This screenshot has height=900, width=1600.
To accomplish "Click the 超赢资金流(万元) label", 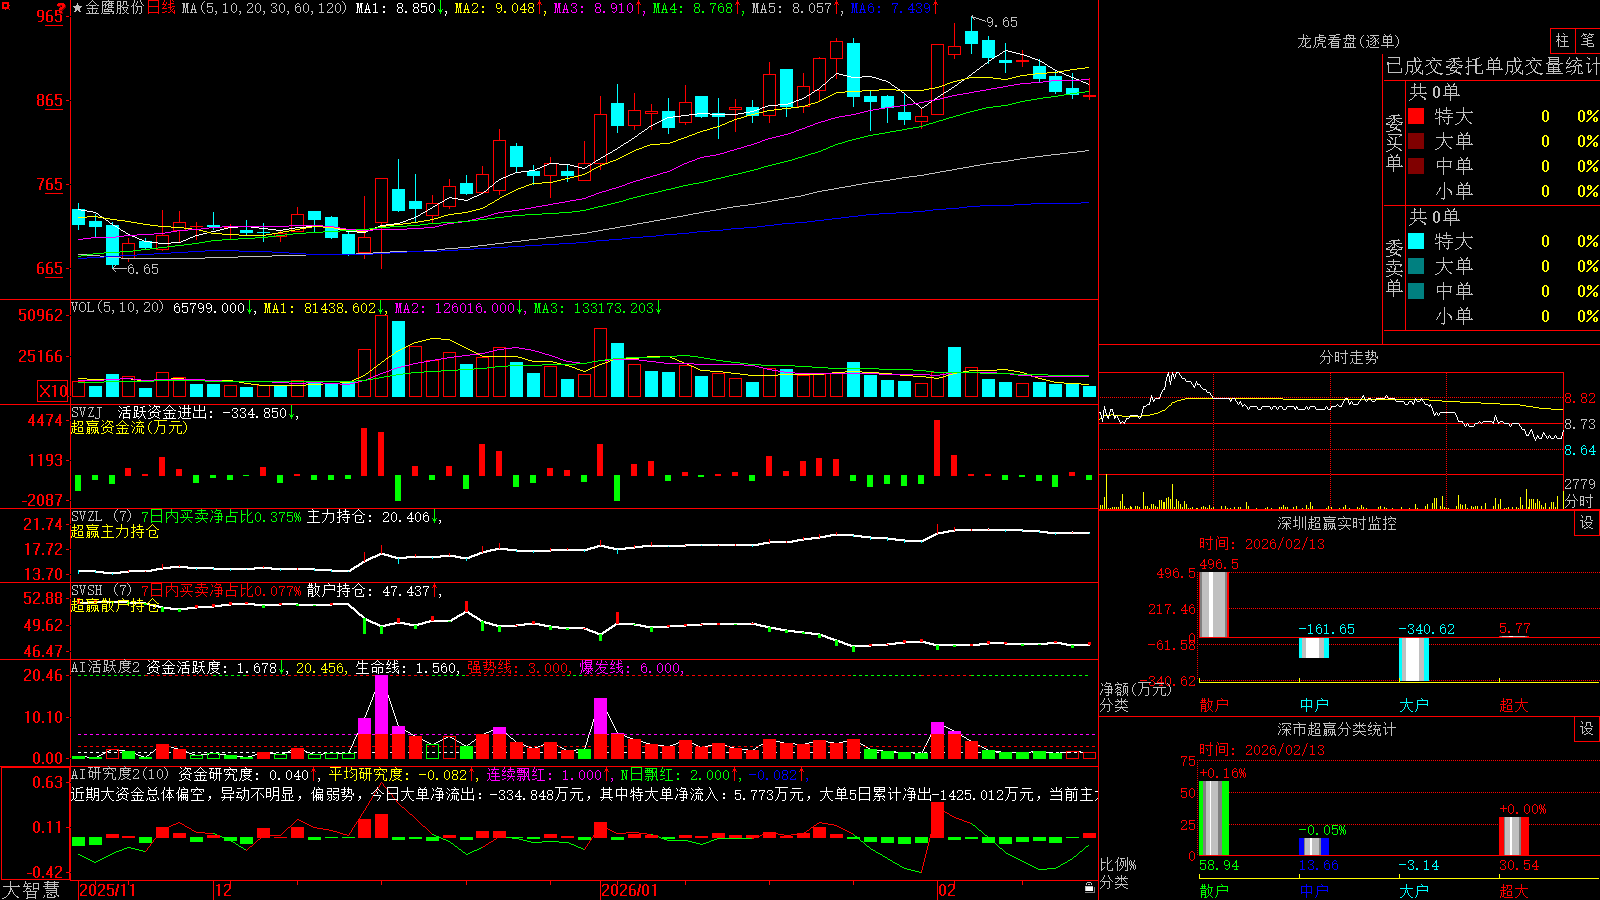I will tap(129, 427).
